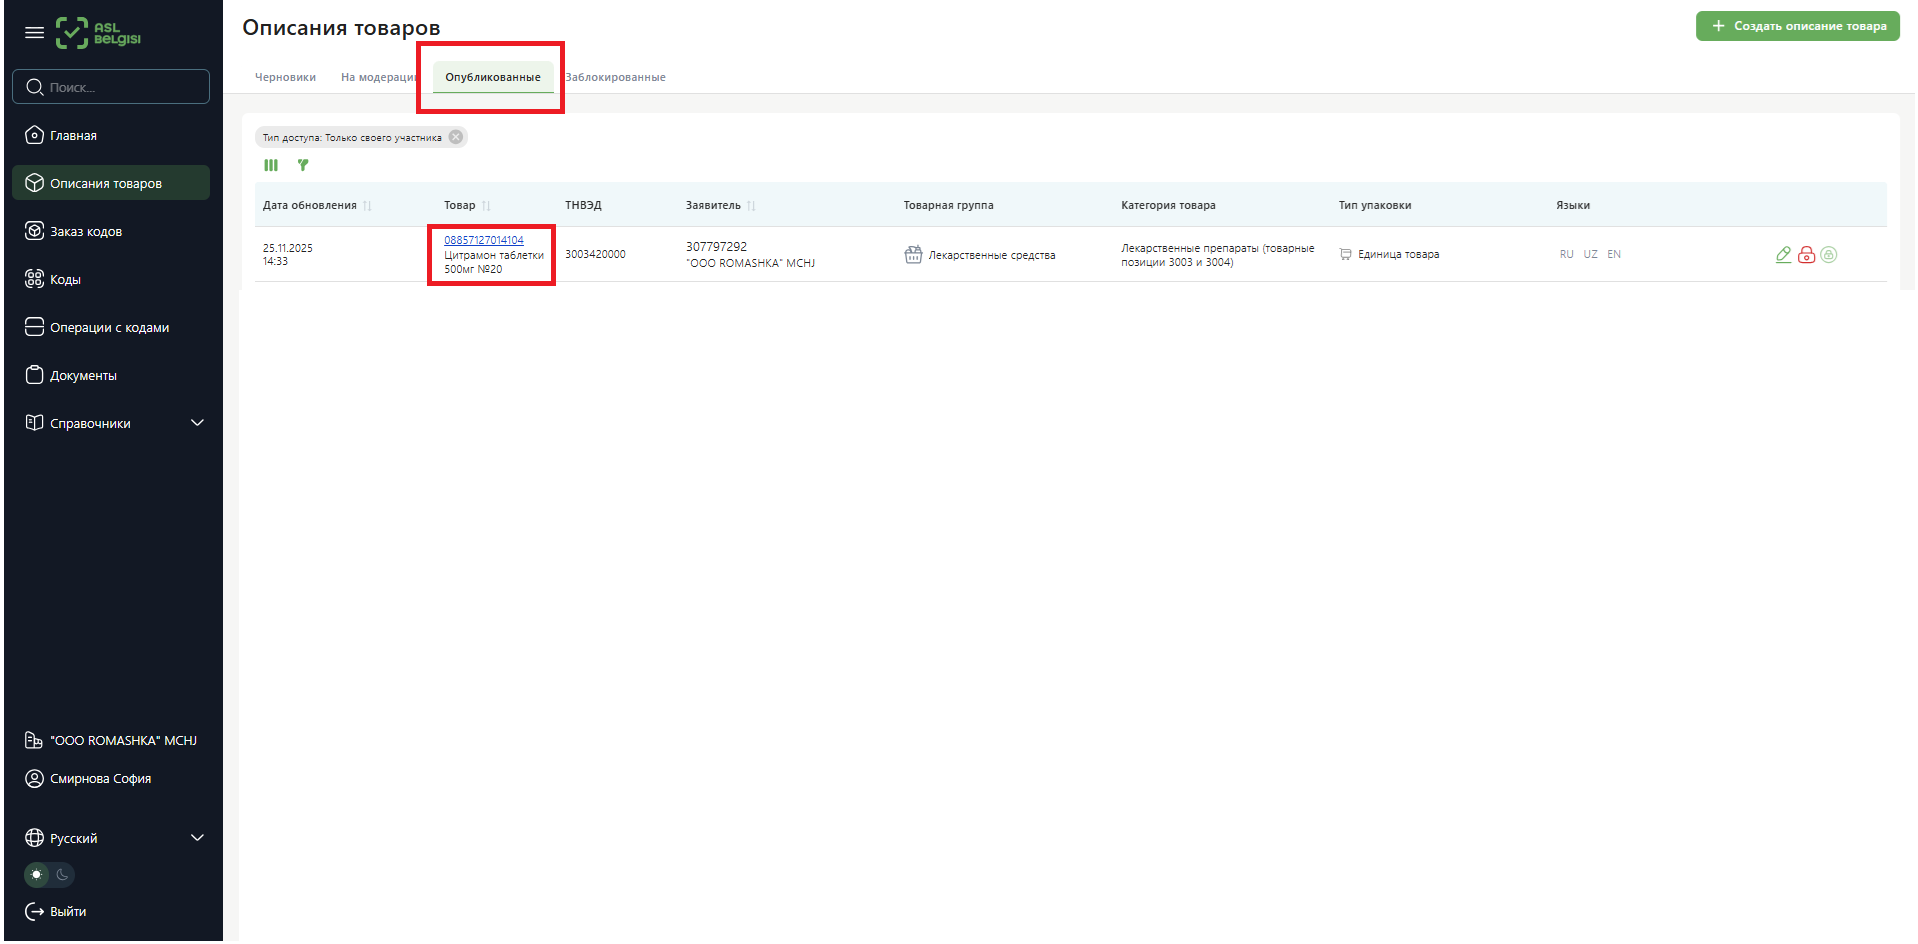Go to Коды section in sidebar
Viewport: 1918px width, 944px height.
click(x=65, y=280)
